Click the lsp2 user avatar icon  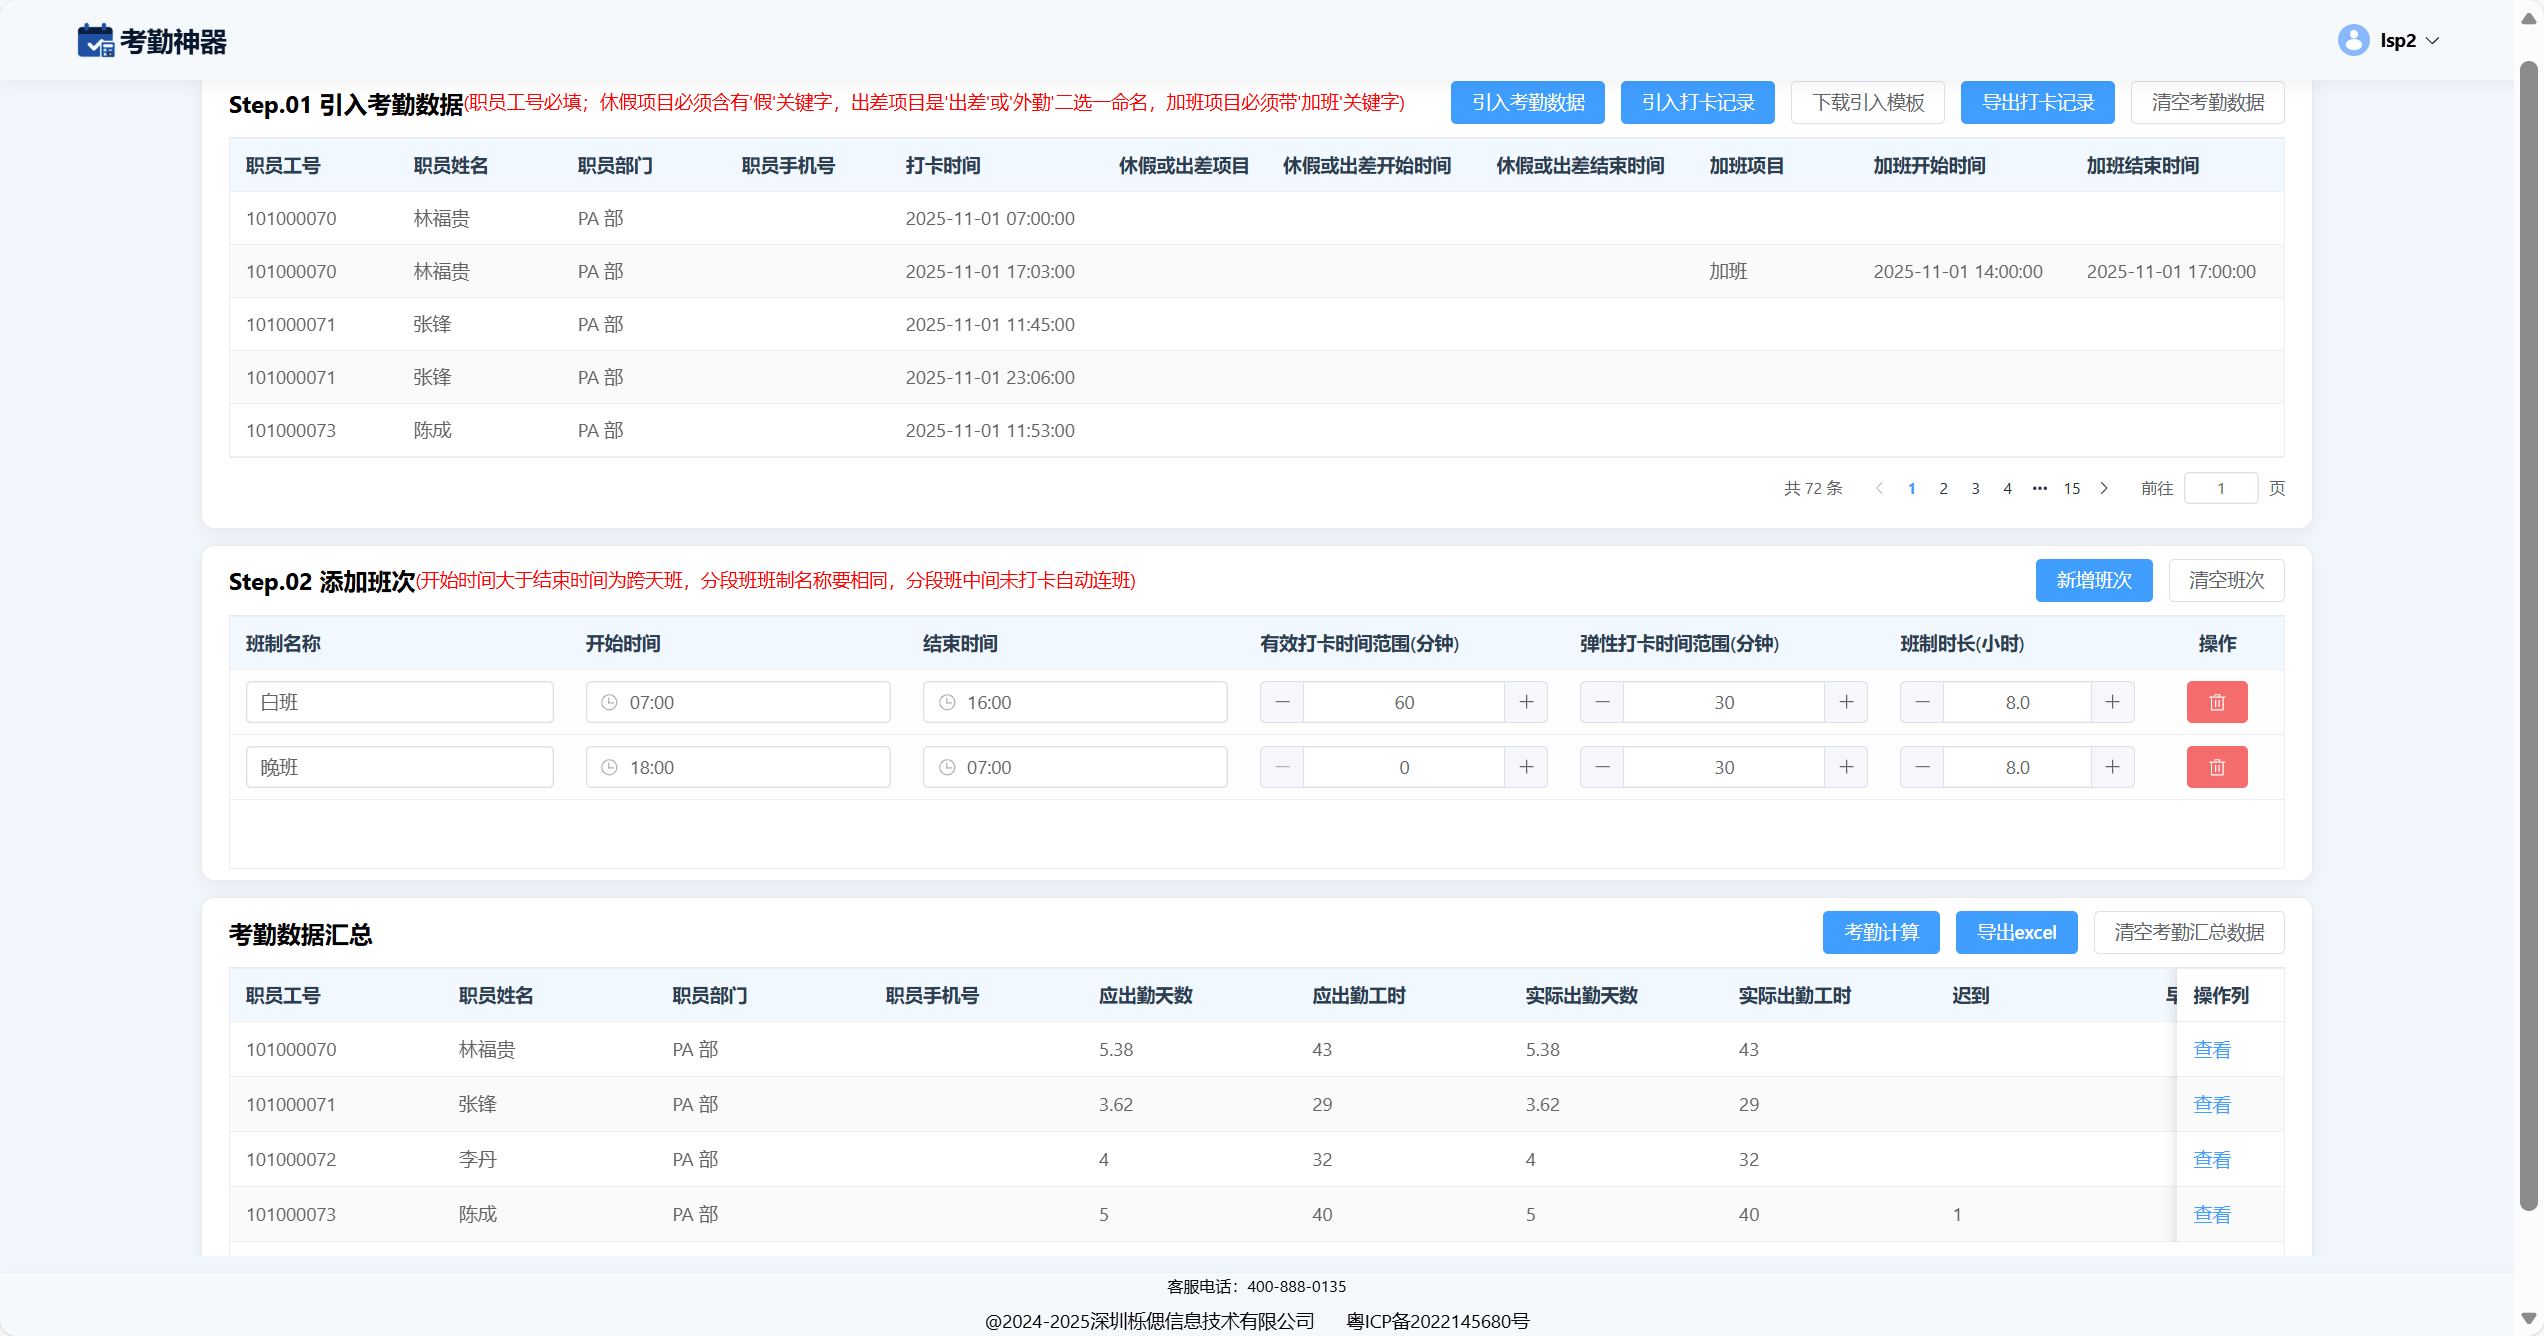click(x=2353, y=40)
